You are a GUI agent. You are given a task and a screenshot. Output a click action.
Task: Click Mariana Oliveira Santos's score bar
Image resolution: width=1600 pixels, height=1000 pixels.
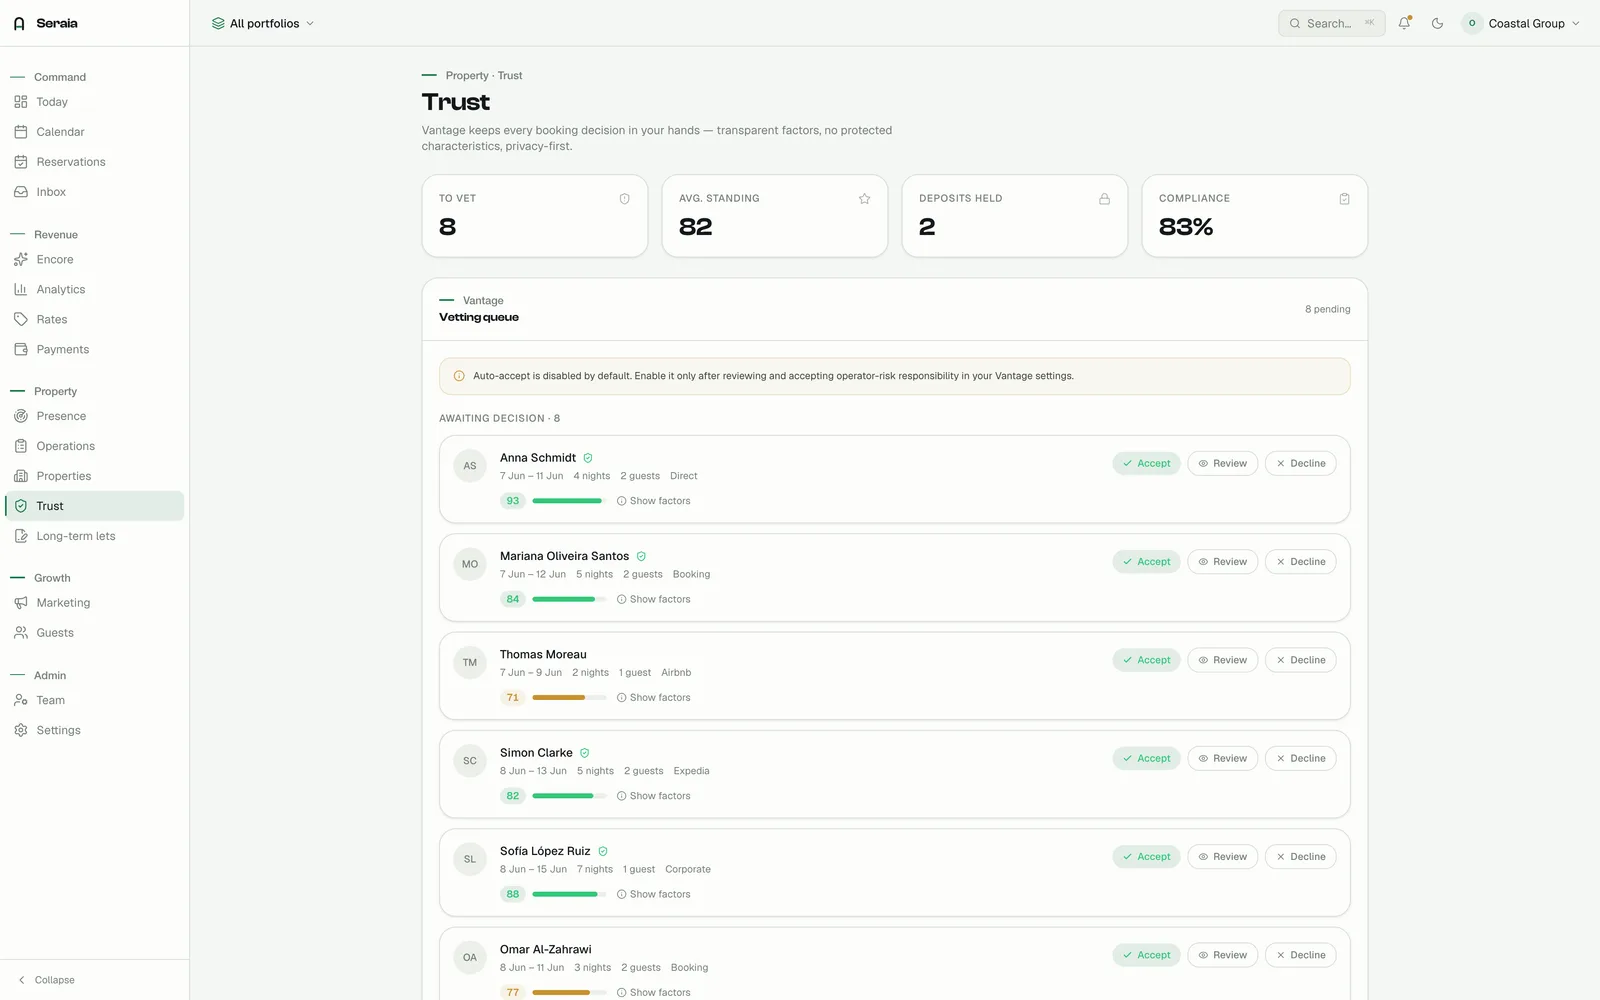tap(569, 599)
